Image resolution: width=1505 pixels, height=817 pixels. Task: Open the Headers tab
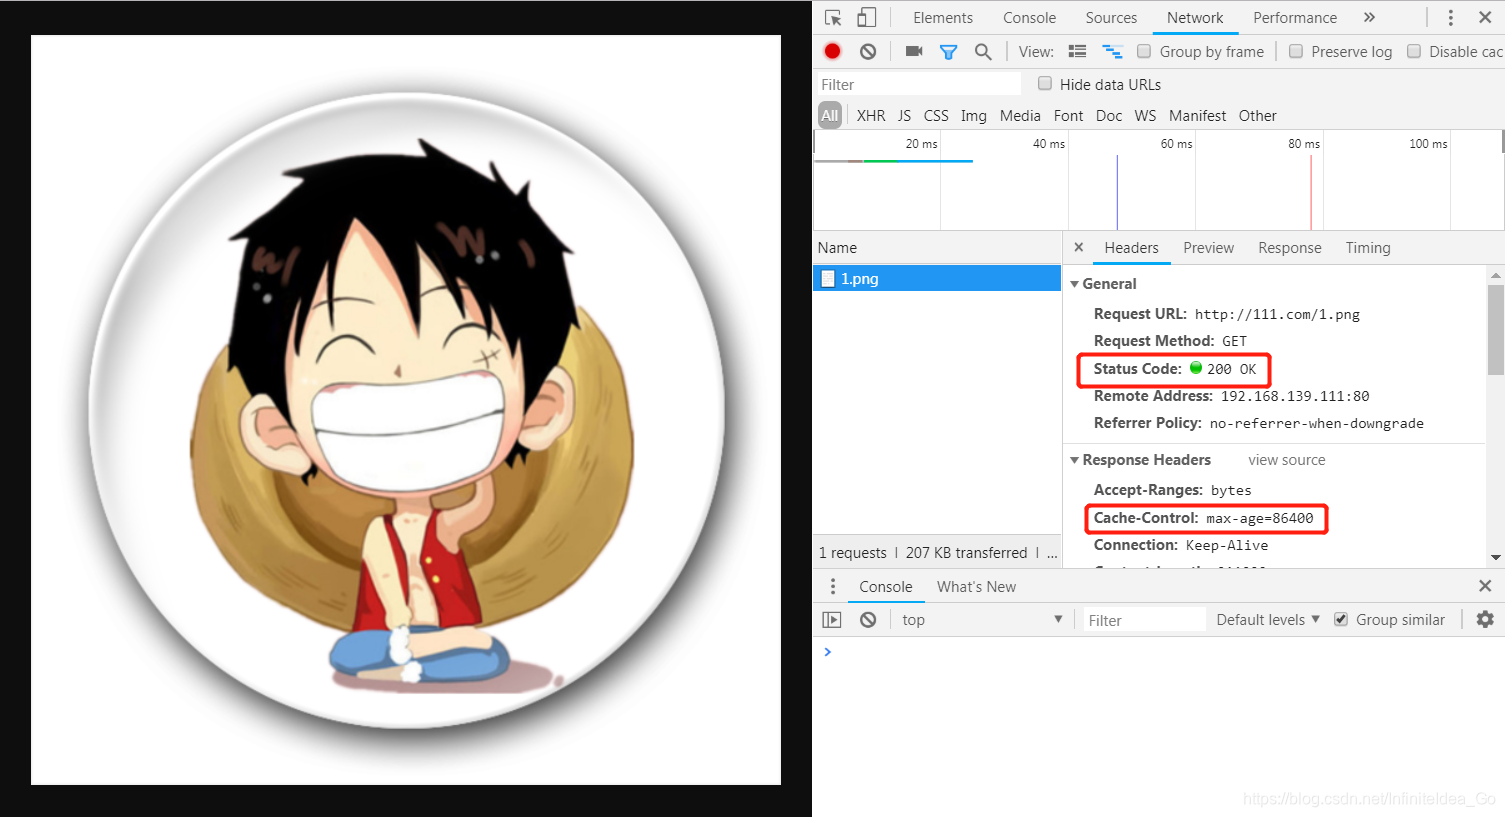click(x=1131, y=248)
